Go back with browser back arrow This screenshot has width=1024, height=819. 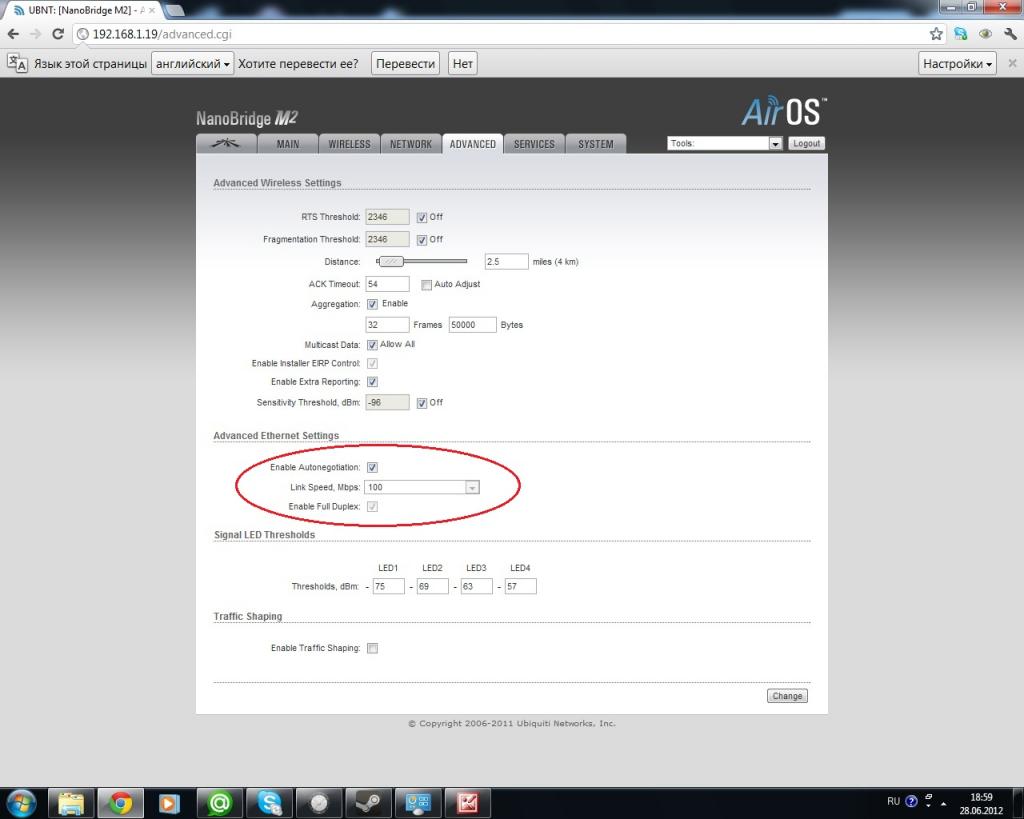tap(14, 34)
